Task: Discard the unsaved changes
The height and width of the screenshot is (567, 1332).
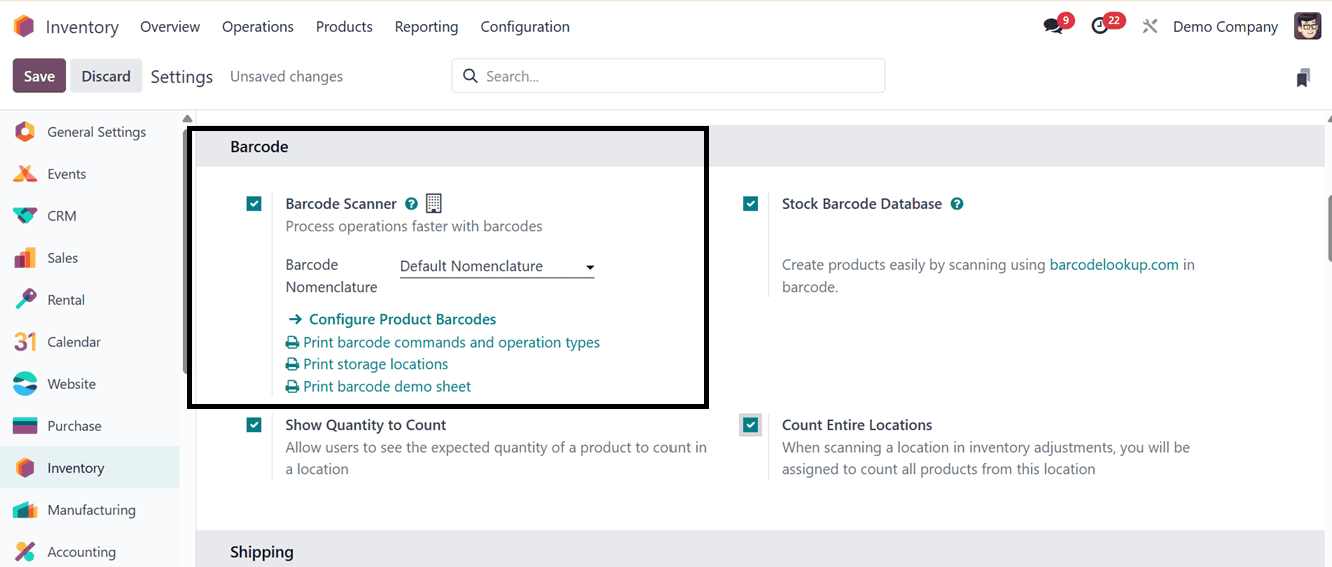Action: [x=106, y=76]
